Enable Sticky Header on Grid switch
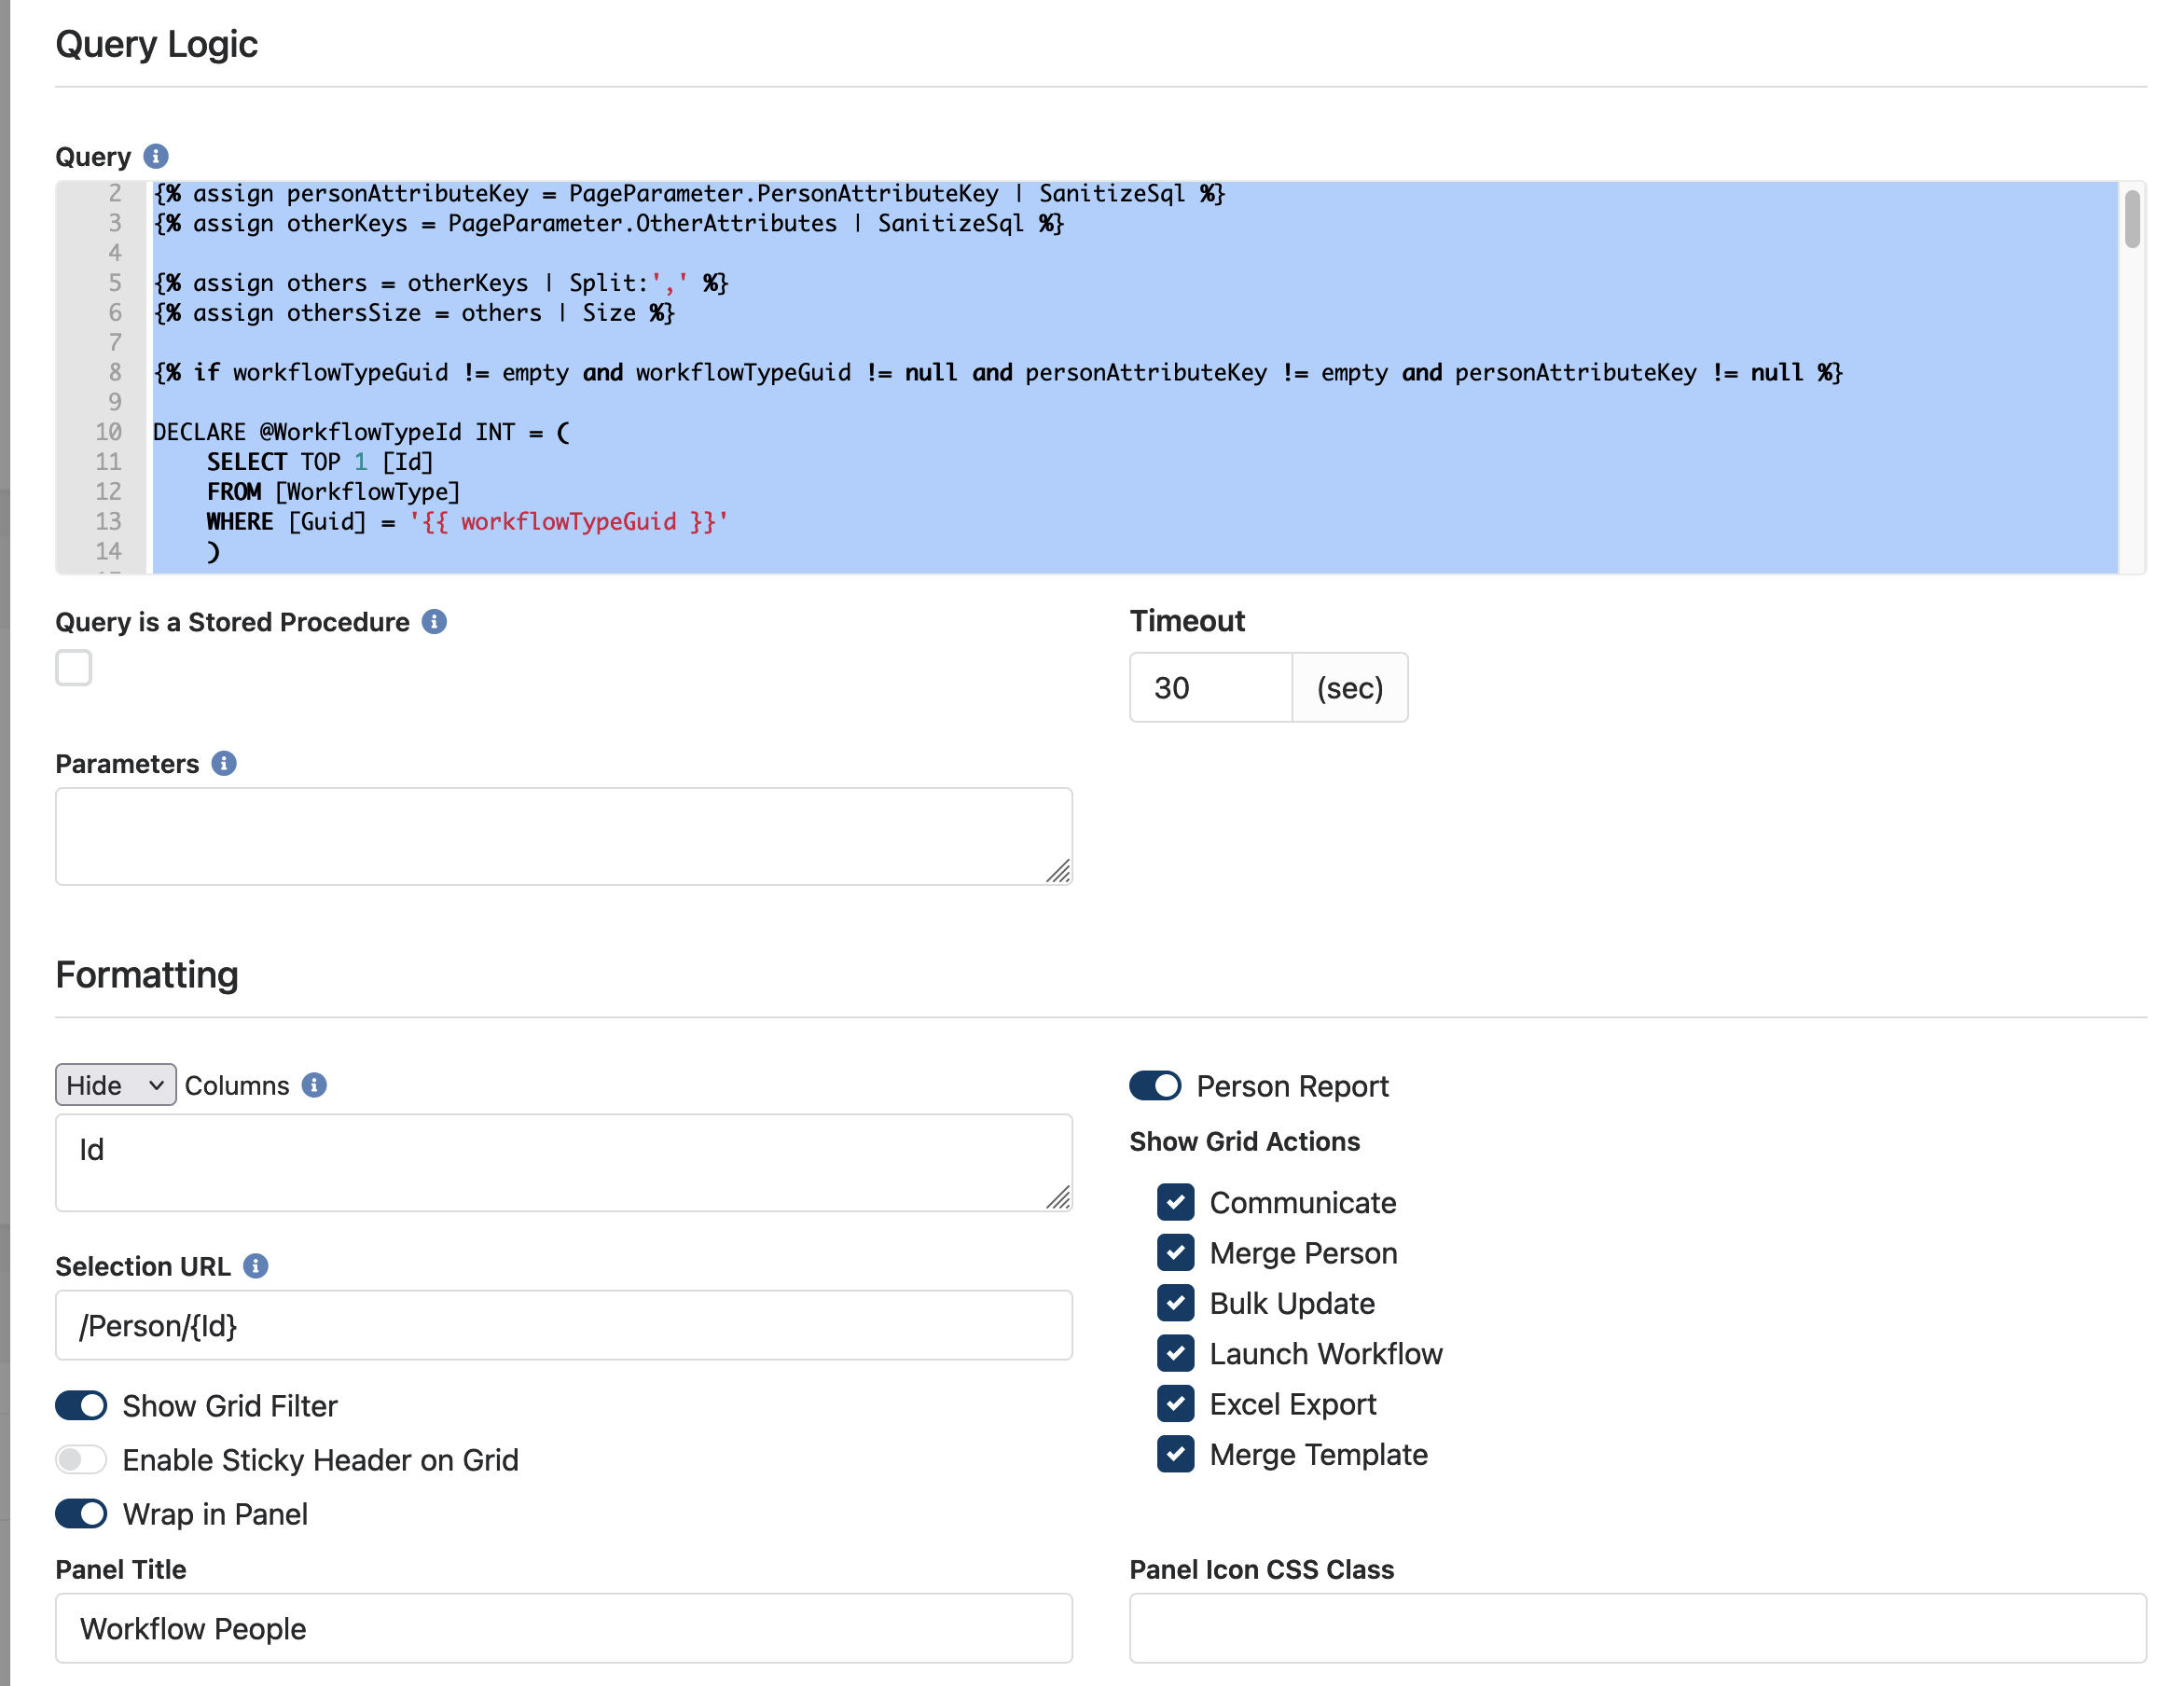Viewport: 2184px width, 1686px height. pos(81,1459)
